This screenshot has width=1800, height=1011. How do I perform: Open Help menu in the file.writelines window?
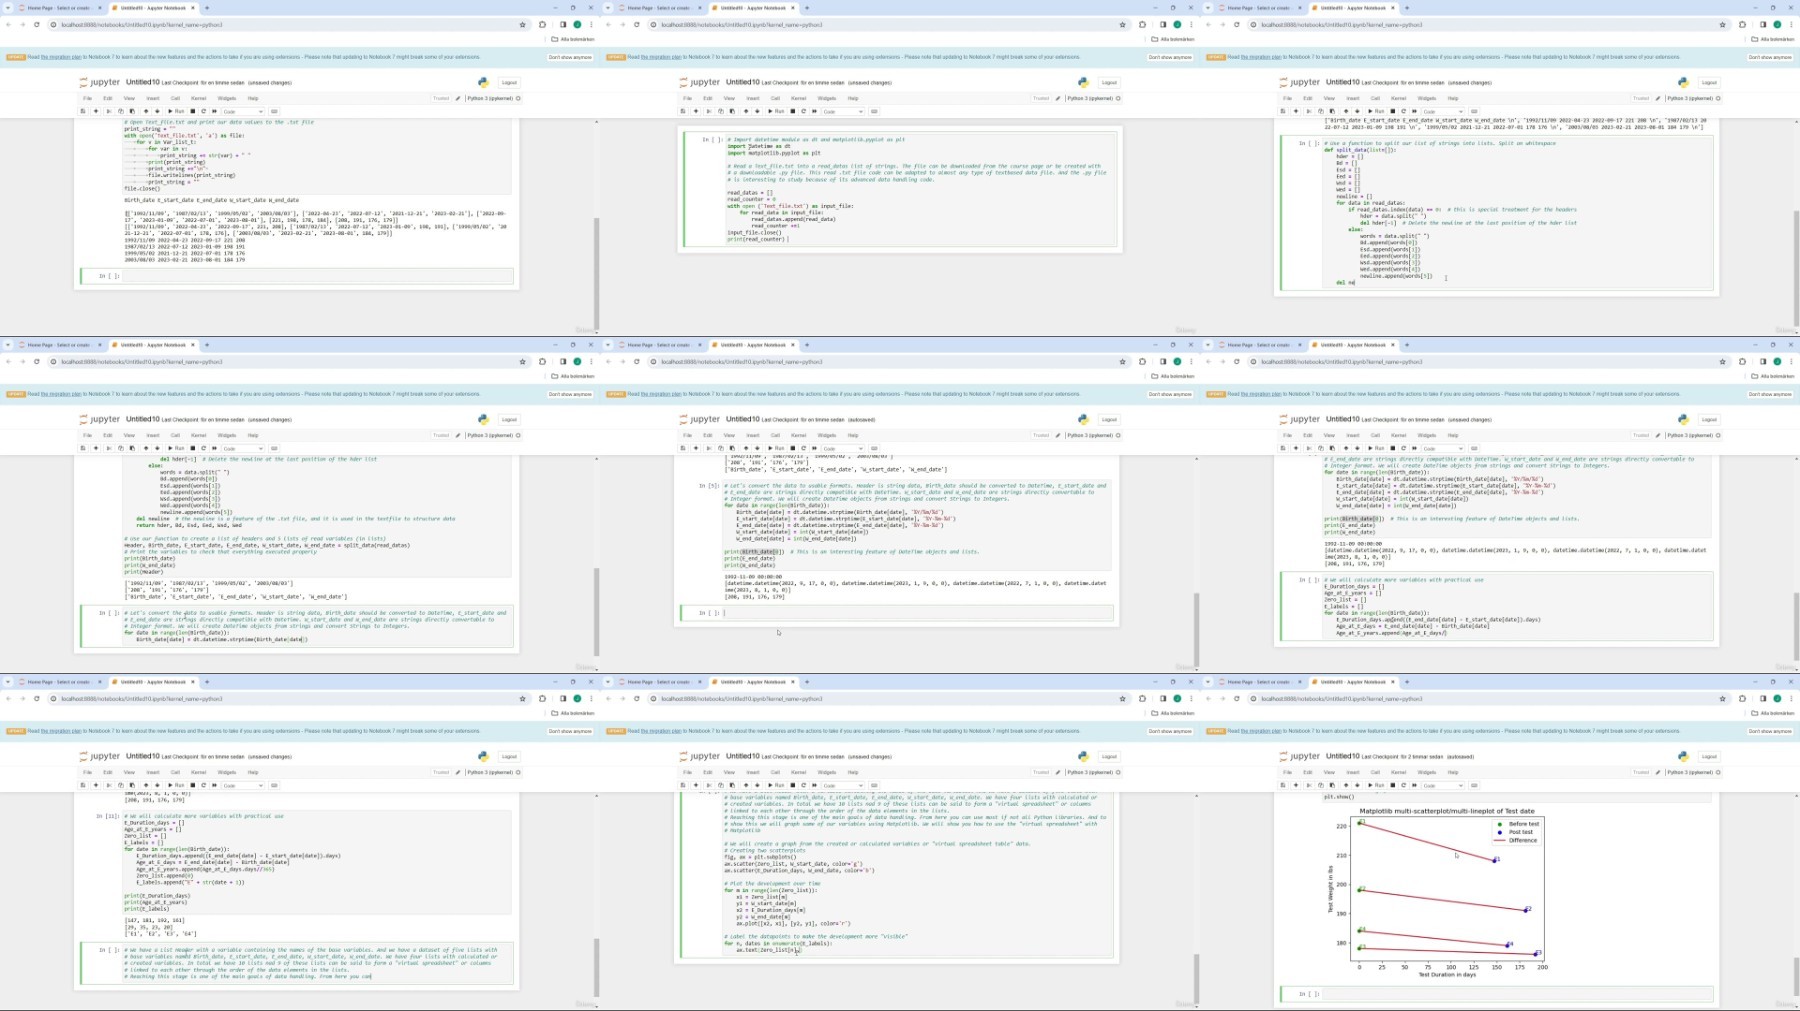[253, 98]
